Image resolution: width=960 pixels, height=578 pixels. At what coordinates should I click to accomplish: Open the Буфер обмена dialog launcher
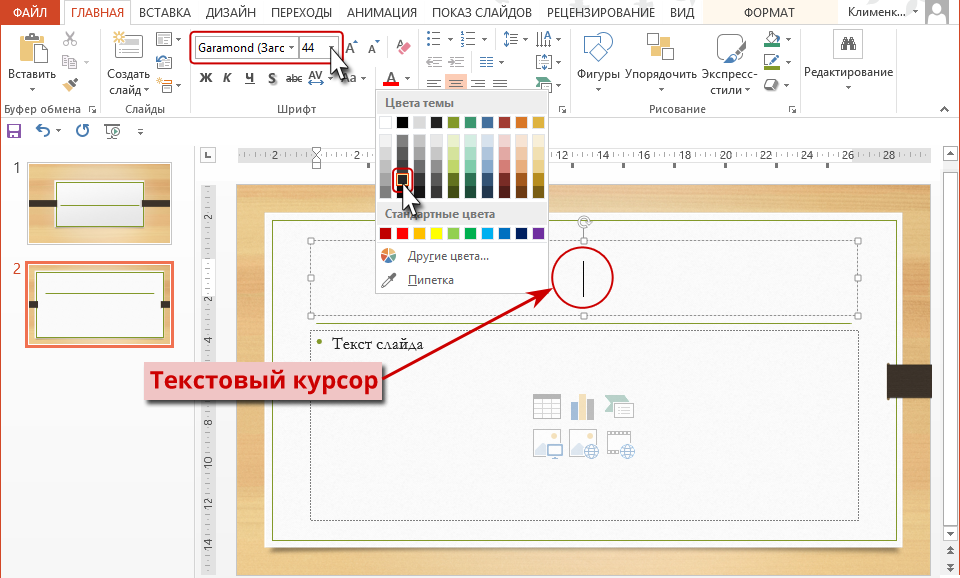92,110
